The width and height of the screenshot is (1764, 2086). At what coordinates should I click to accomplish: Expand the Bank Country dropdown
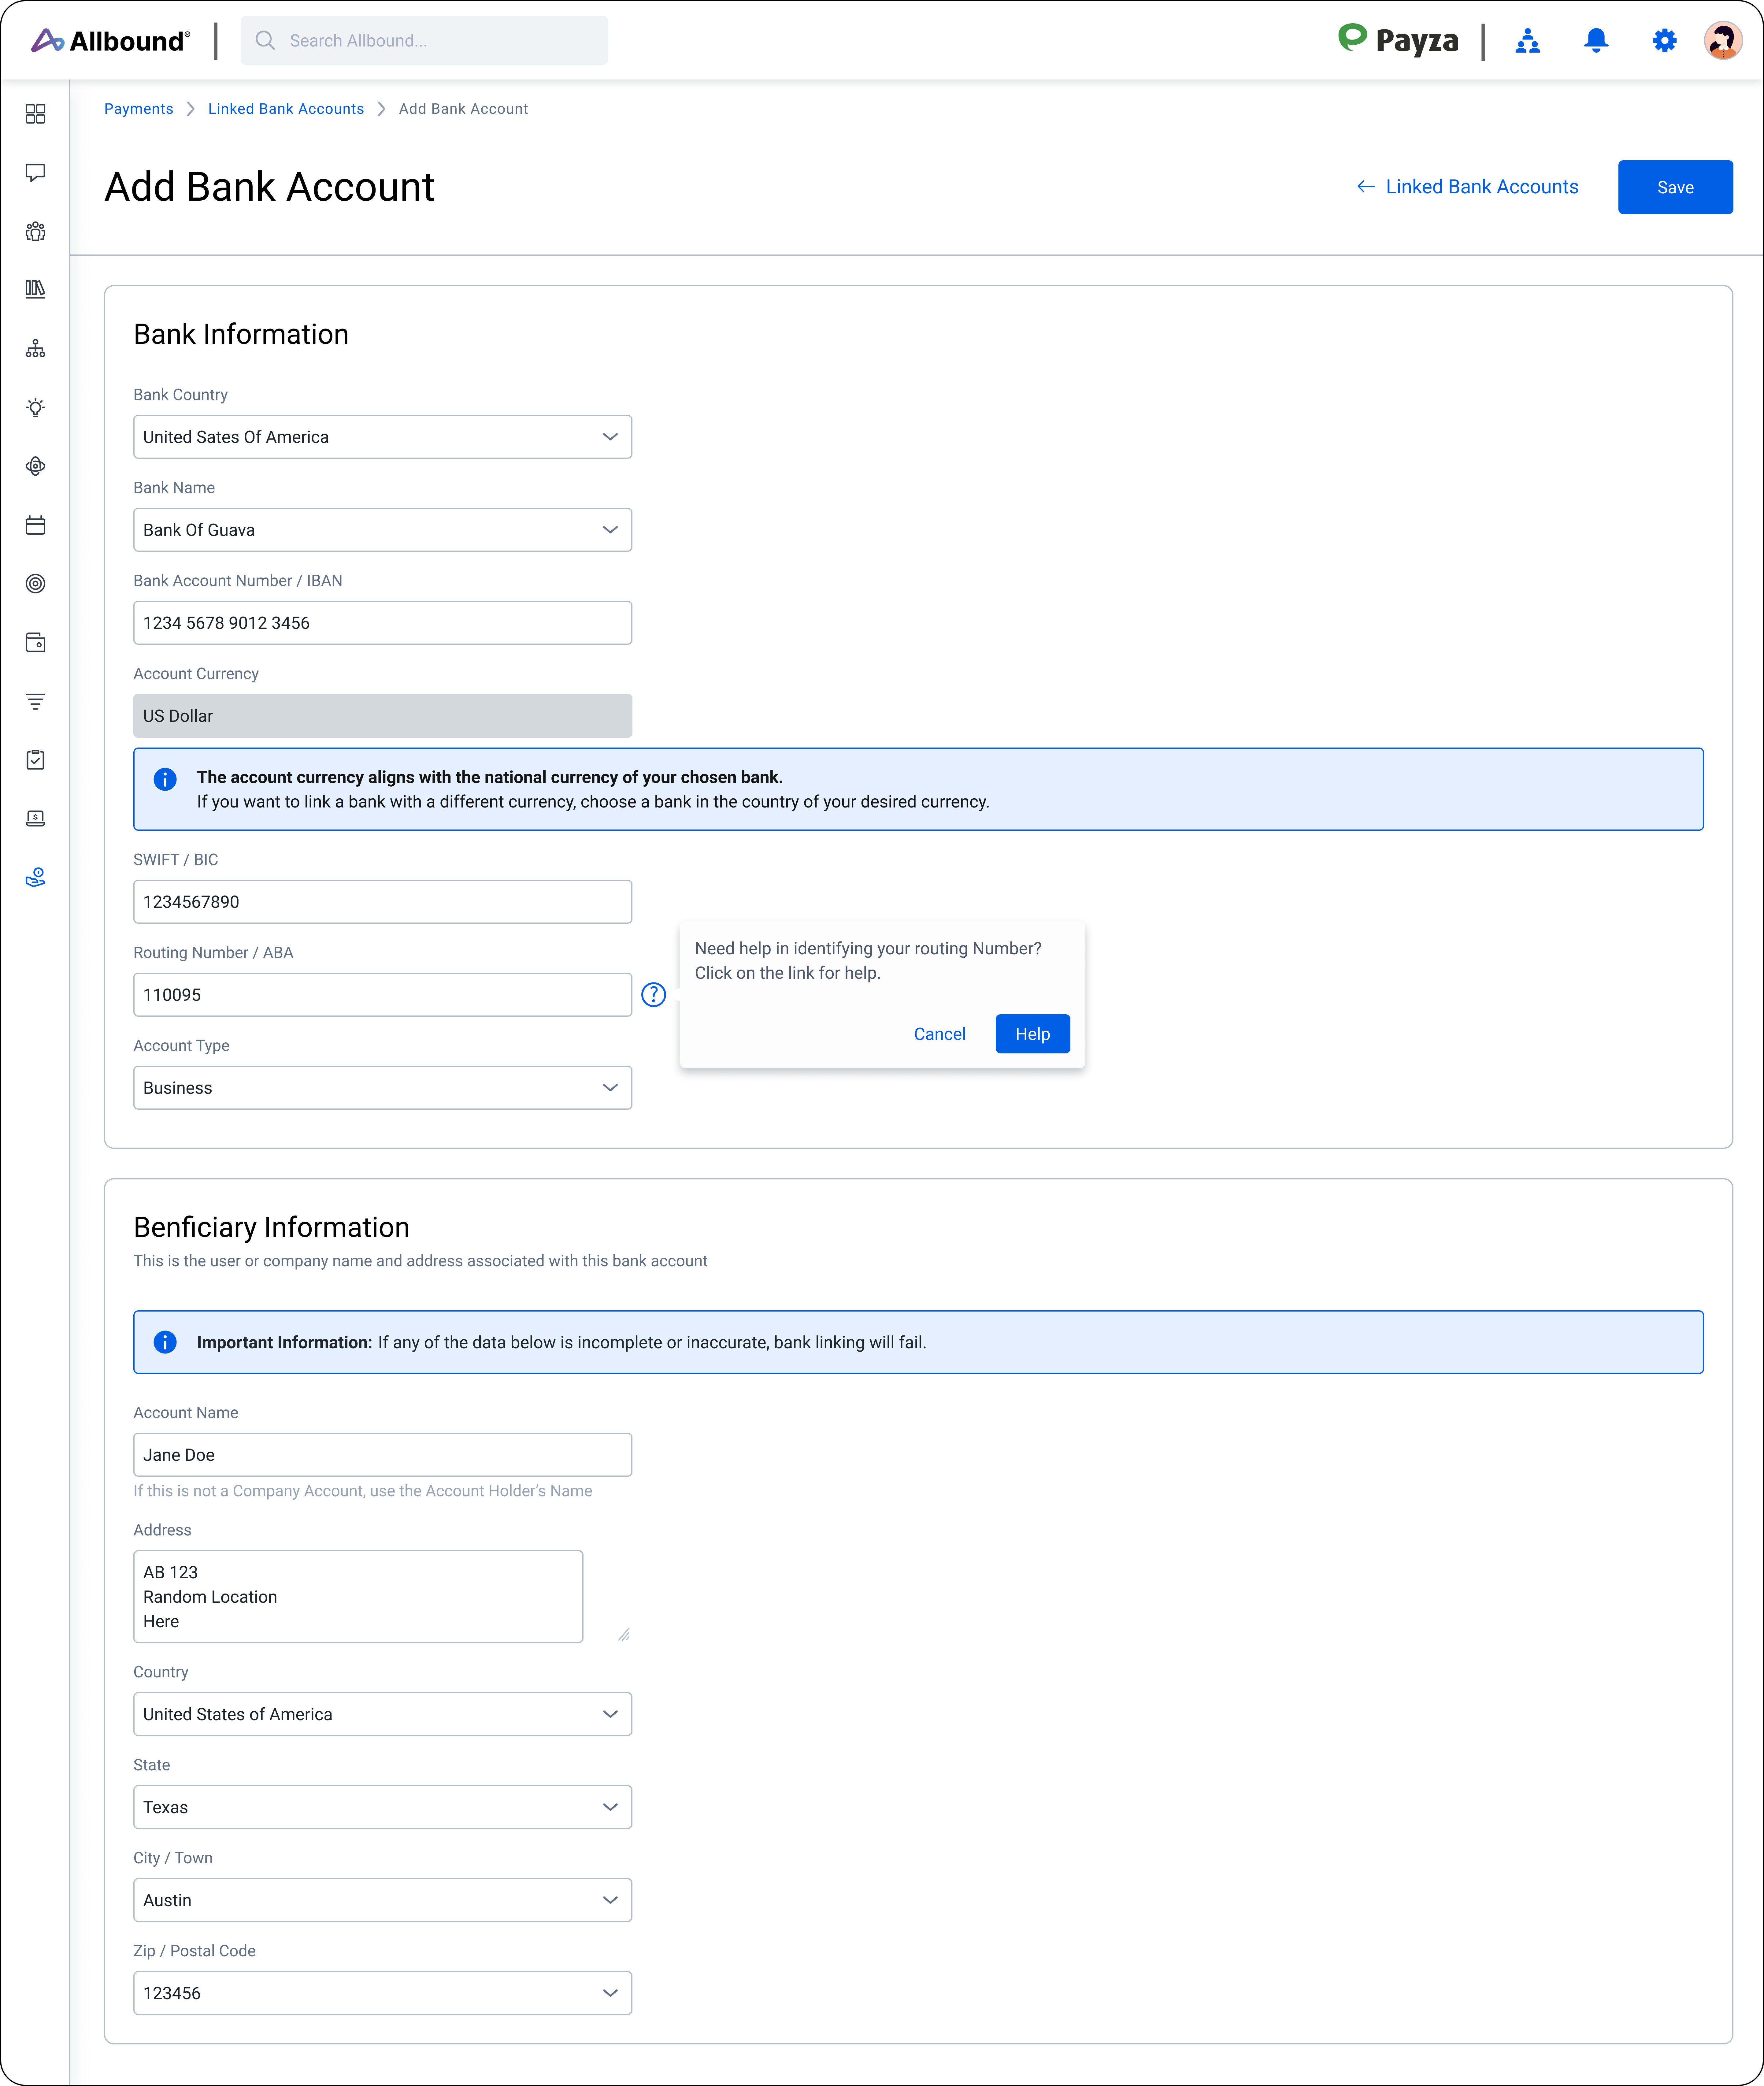coord(382,437)
